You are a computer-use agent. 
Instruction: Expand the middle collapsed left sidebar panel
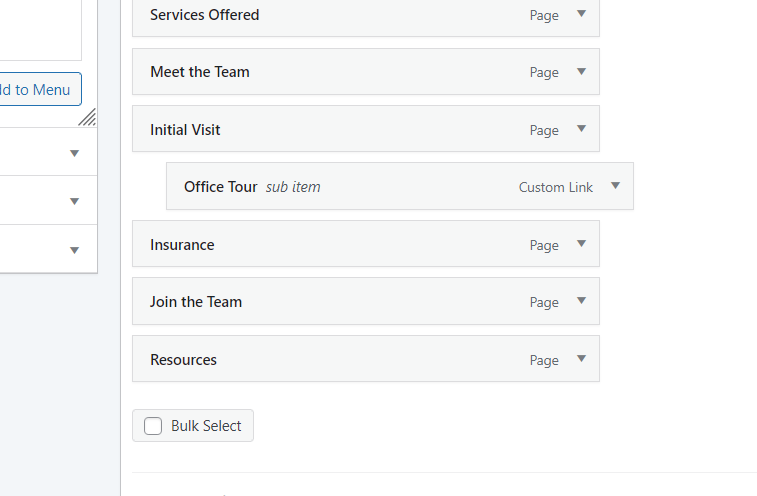(x=74, y=201)
